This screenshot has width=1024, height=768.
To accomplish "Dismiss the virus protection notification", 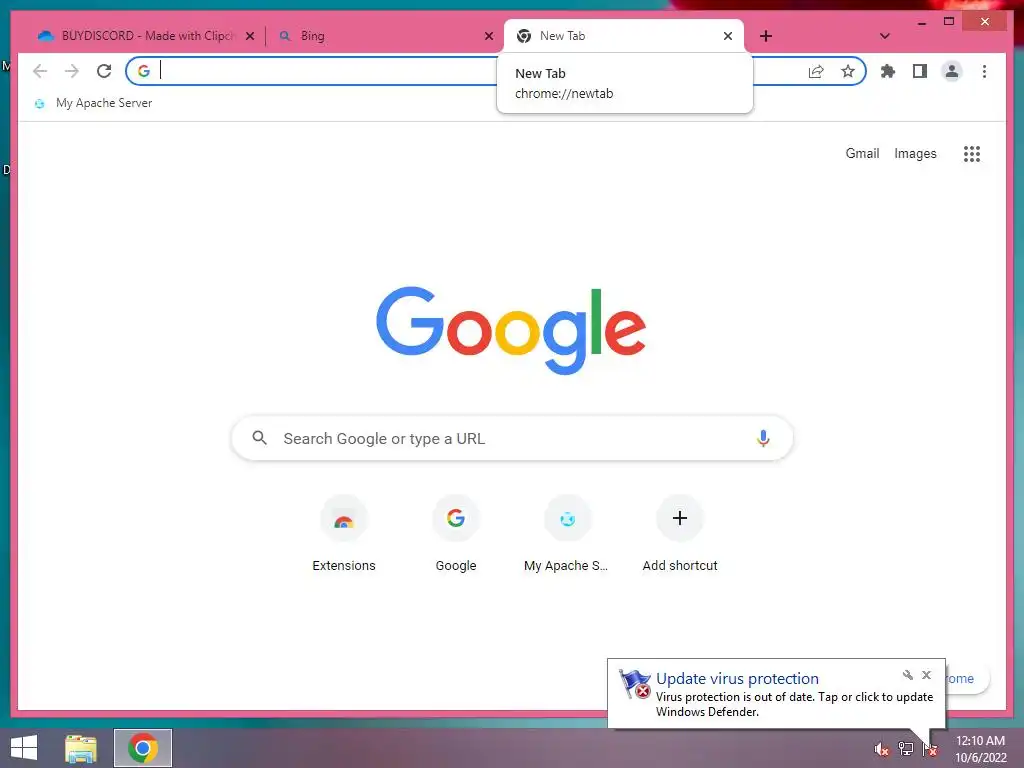I will (x=926, y=675).
